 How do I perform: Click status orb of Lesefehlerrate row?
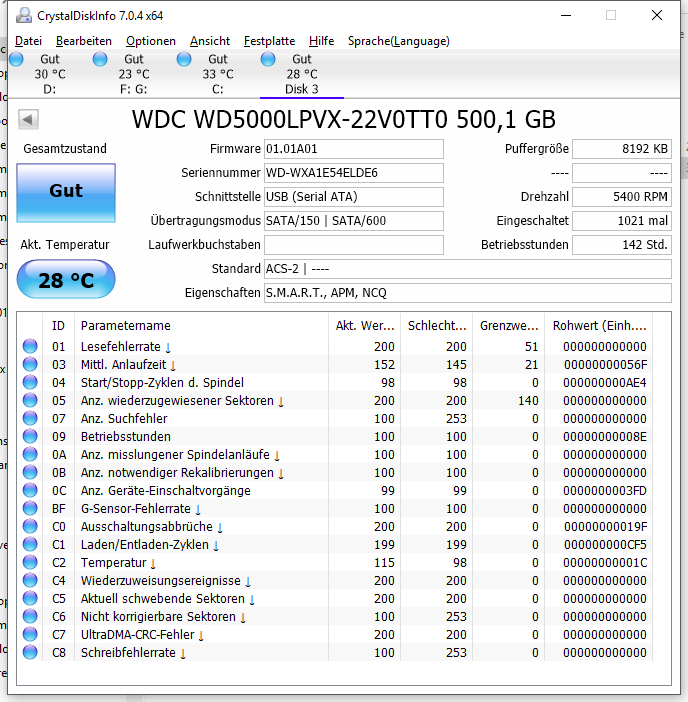point(30,346)
